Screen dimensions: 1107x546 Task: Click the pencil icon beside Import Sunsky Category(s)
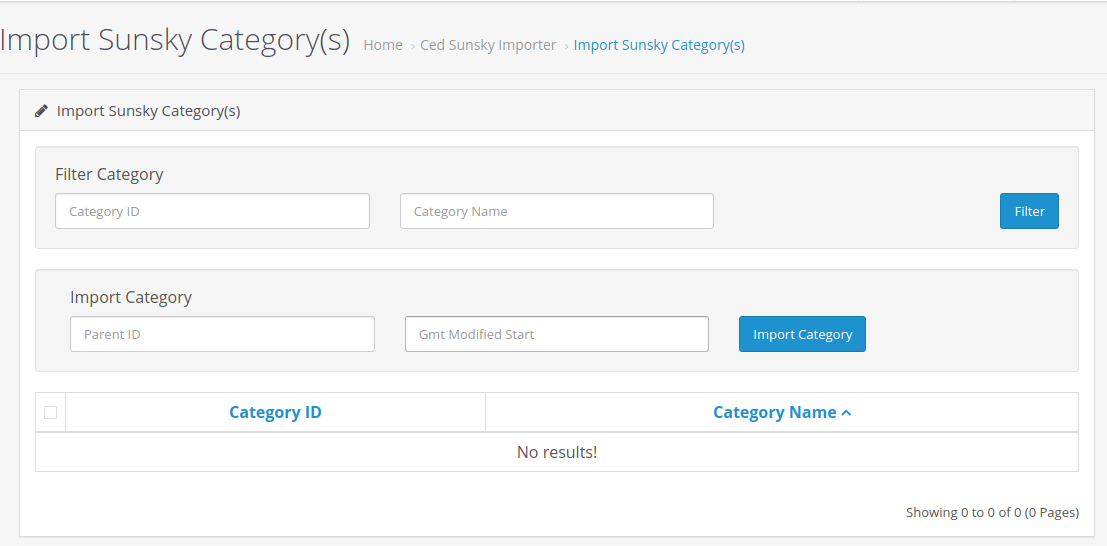point(41,111)
